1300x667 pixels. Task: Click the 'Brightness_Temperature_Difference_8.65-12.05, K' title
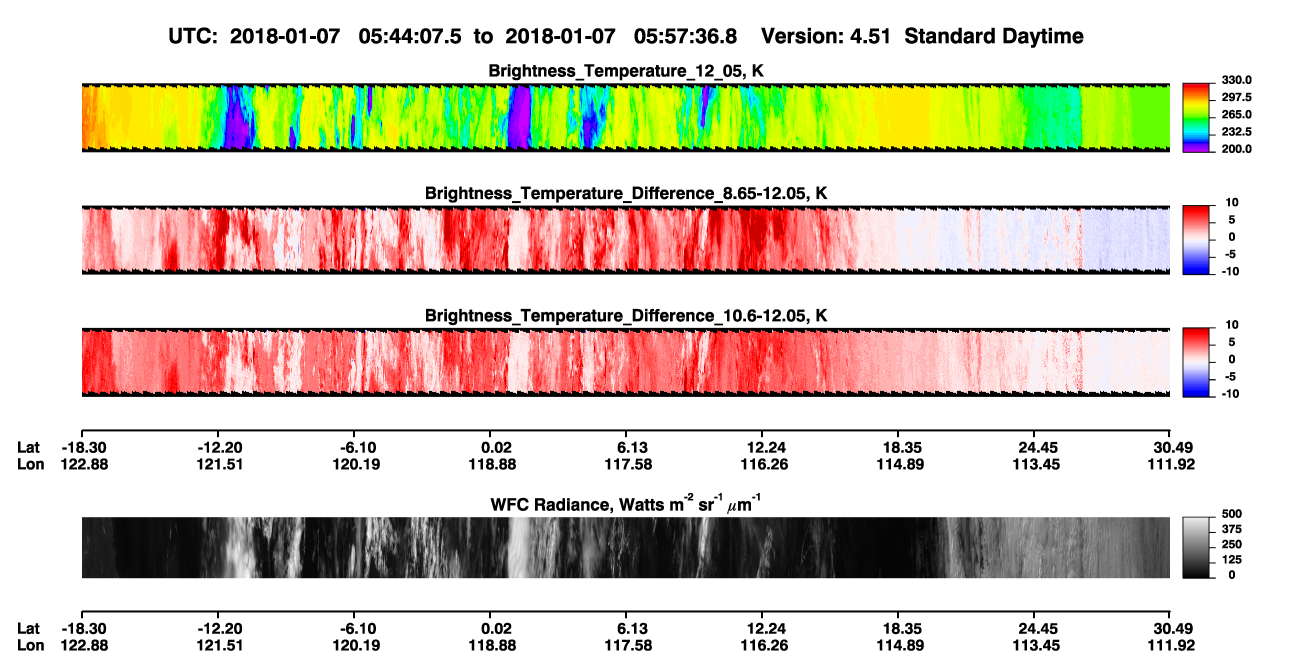pos(626,193)
